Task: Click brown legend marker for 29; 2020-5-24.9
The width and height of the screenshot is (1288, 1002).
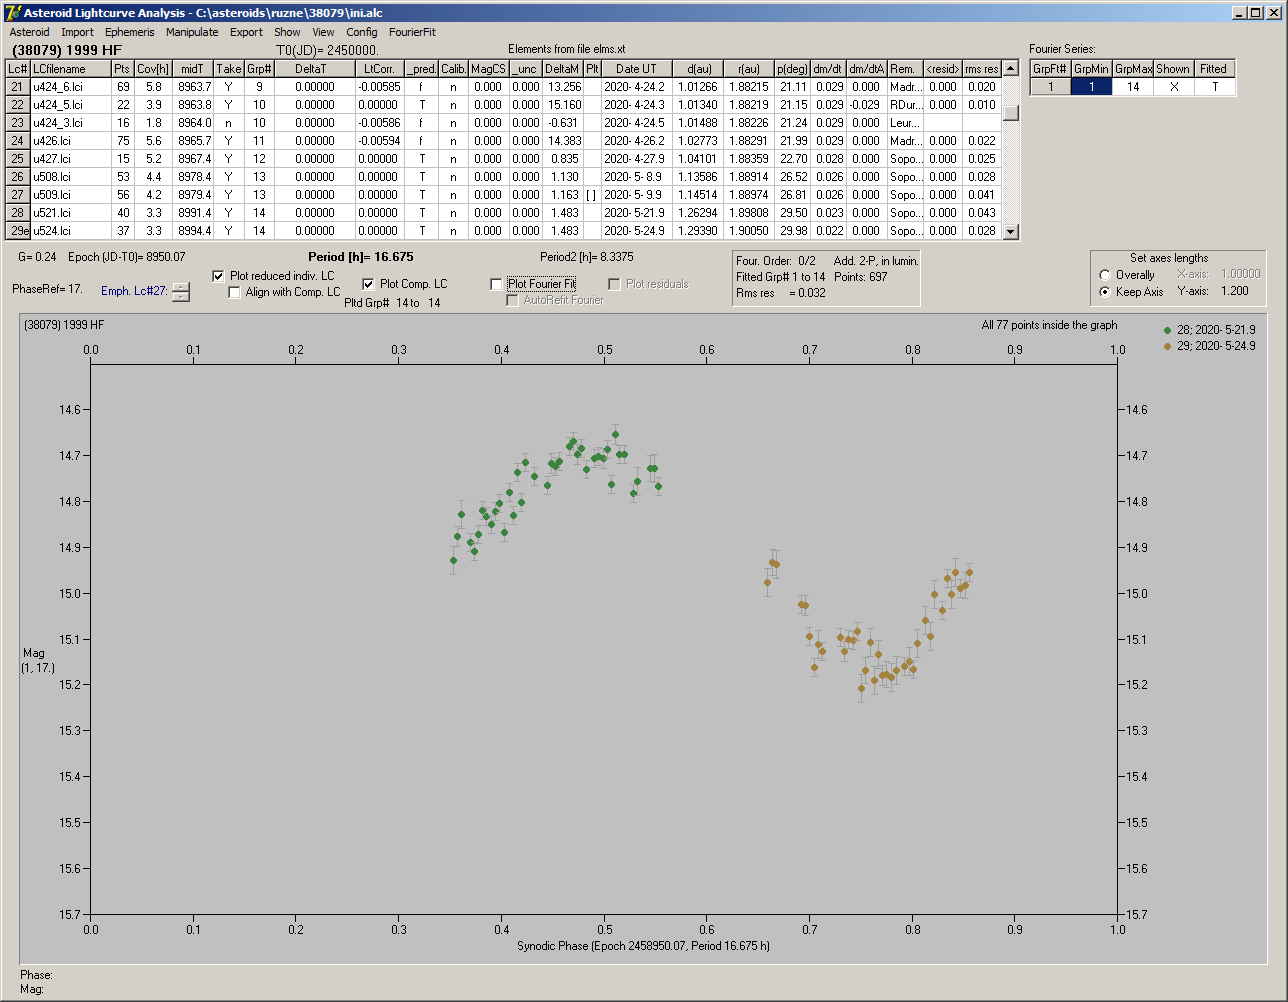Action: (1168, 346)
